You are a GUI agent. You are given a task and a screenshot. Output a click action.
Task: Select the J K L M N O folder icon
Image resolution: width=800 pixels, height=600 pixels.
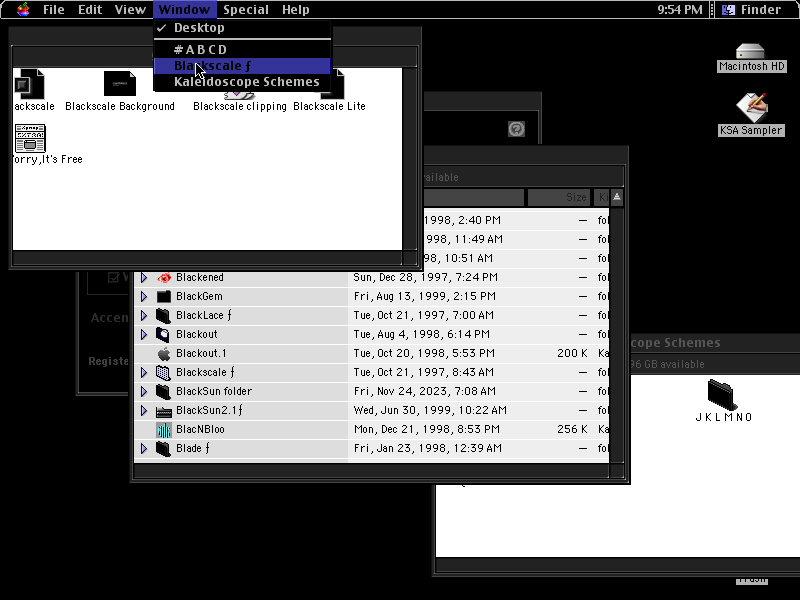click(723, 394)
